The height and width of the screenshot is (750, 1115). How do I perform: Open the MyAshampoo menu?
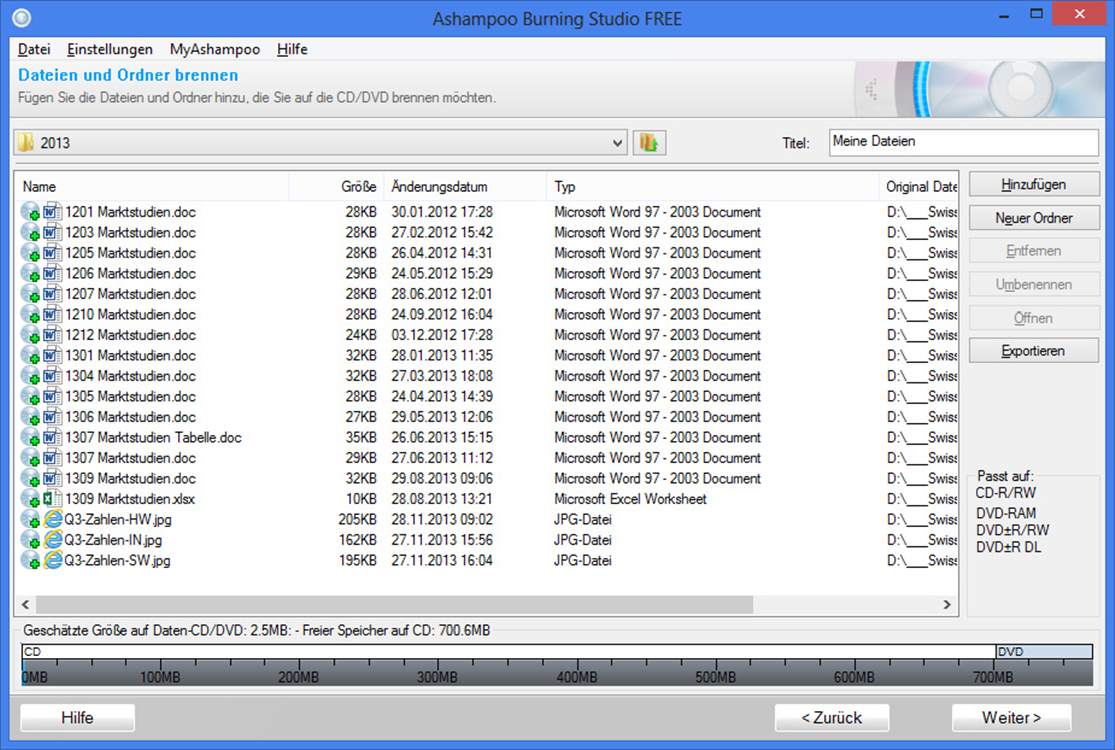point(215,49)
